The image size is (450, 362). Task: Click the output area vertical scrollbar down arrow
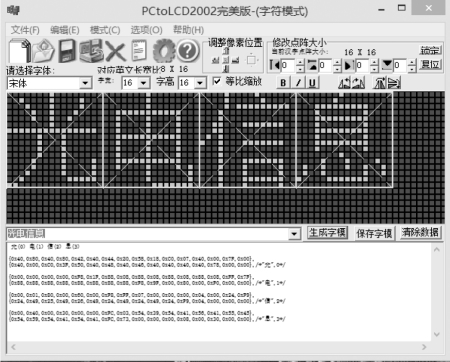tap(437, 334)
